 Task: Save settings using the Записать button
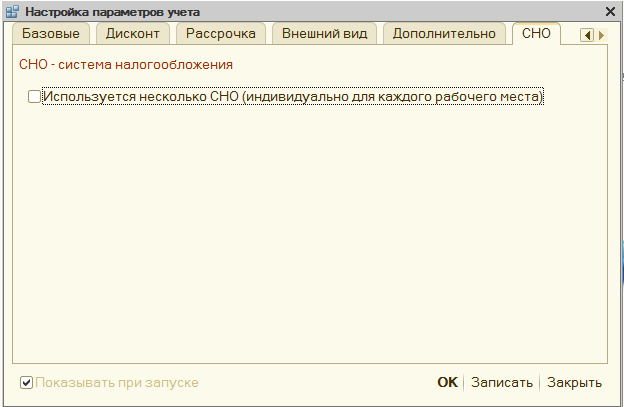(x=501, y=382)
